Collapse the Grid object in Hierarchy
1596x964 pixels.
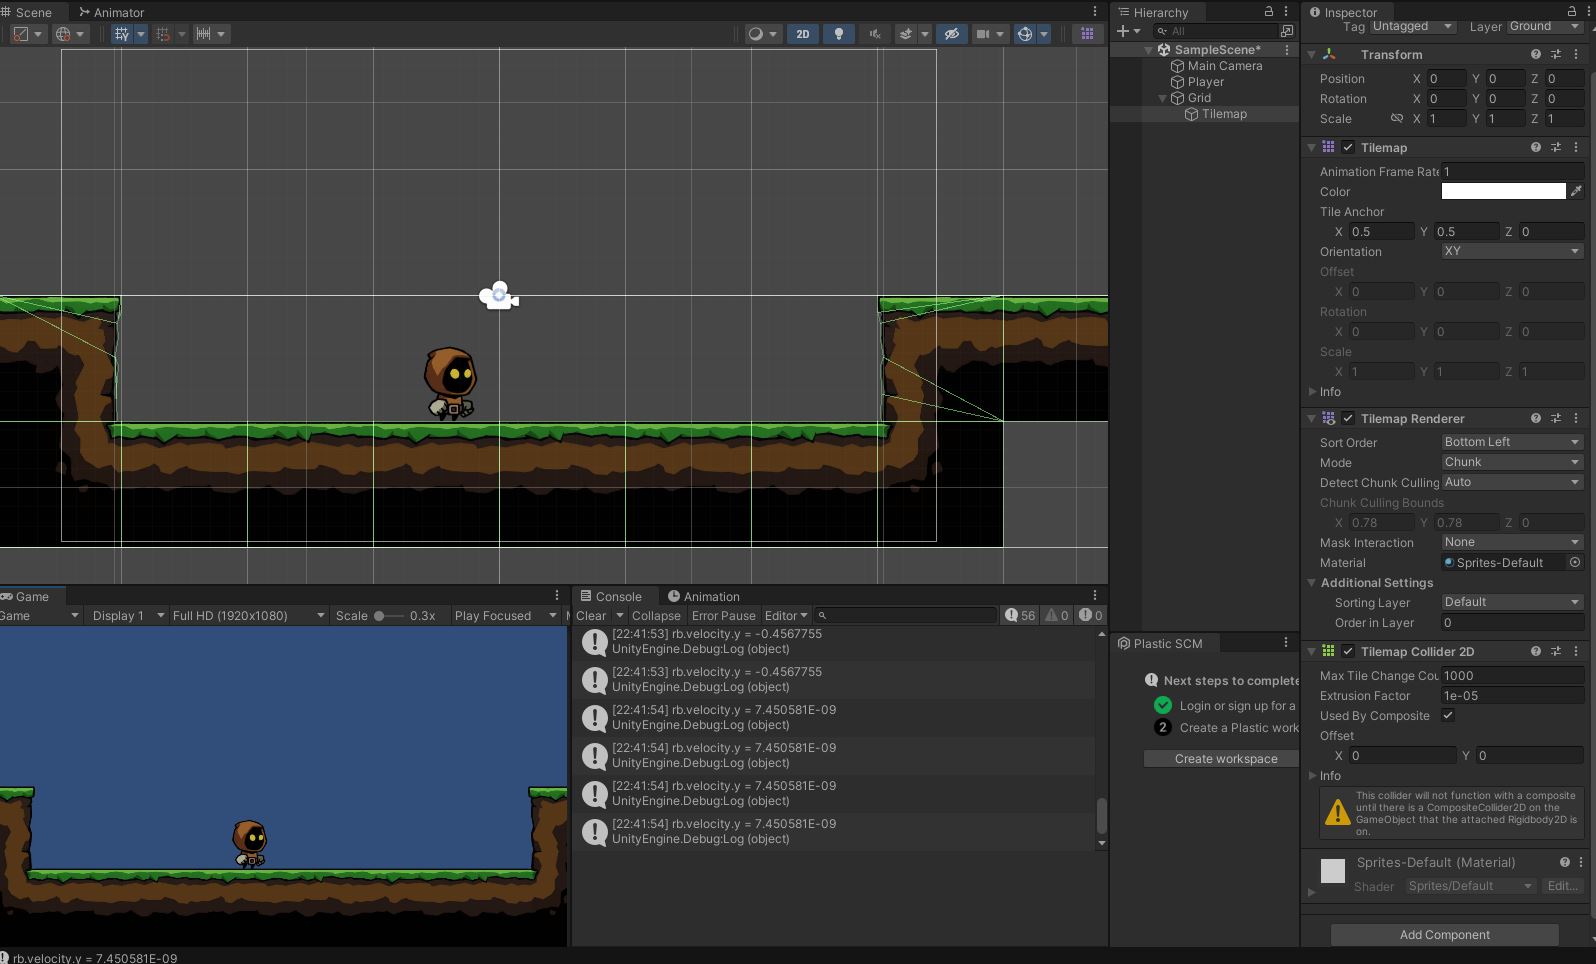(1163, 98)
